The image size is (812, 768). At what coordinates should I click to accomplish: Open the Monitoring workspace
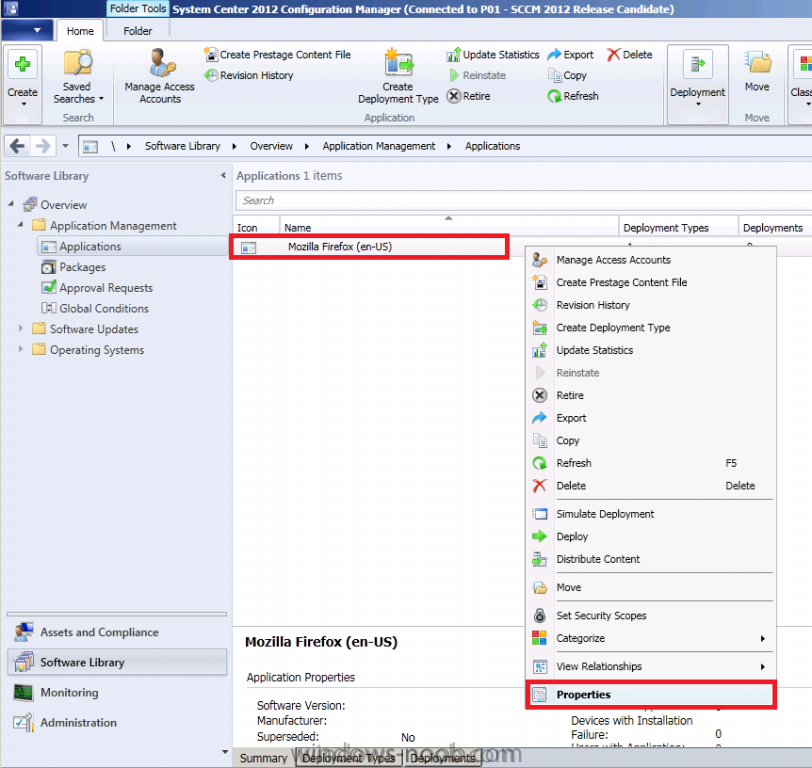click(117, 692)
